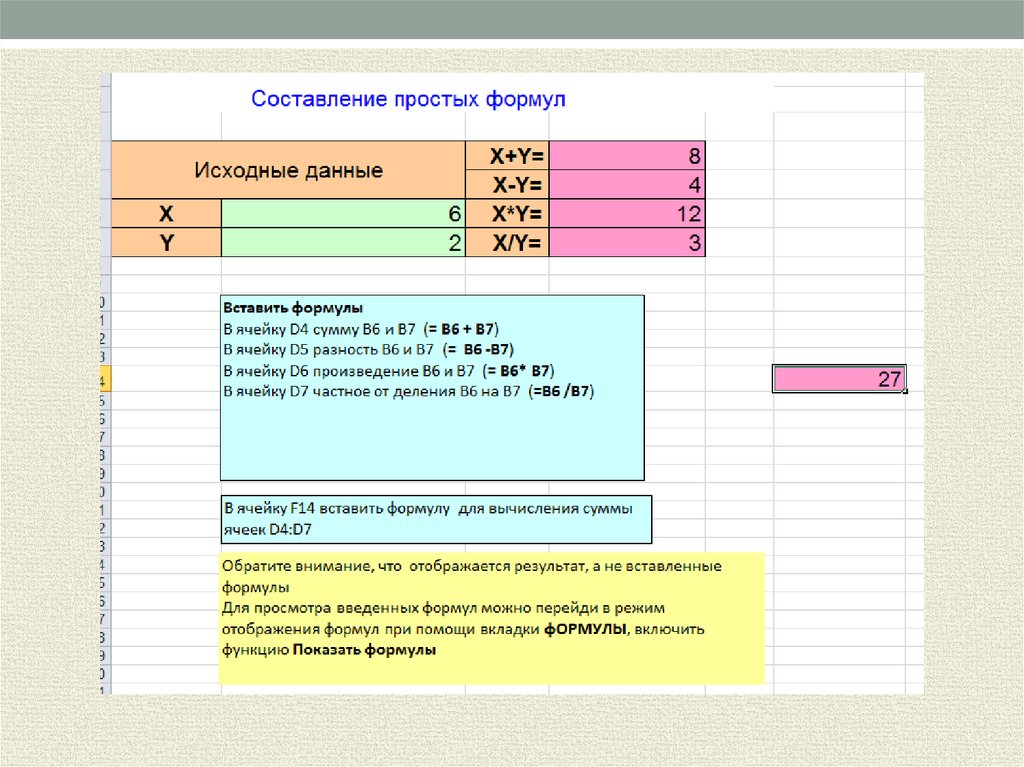
Task: Select the cell containing value 27
Action: coord(839,379)
